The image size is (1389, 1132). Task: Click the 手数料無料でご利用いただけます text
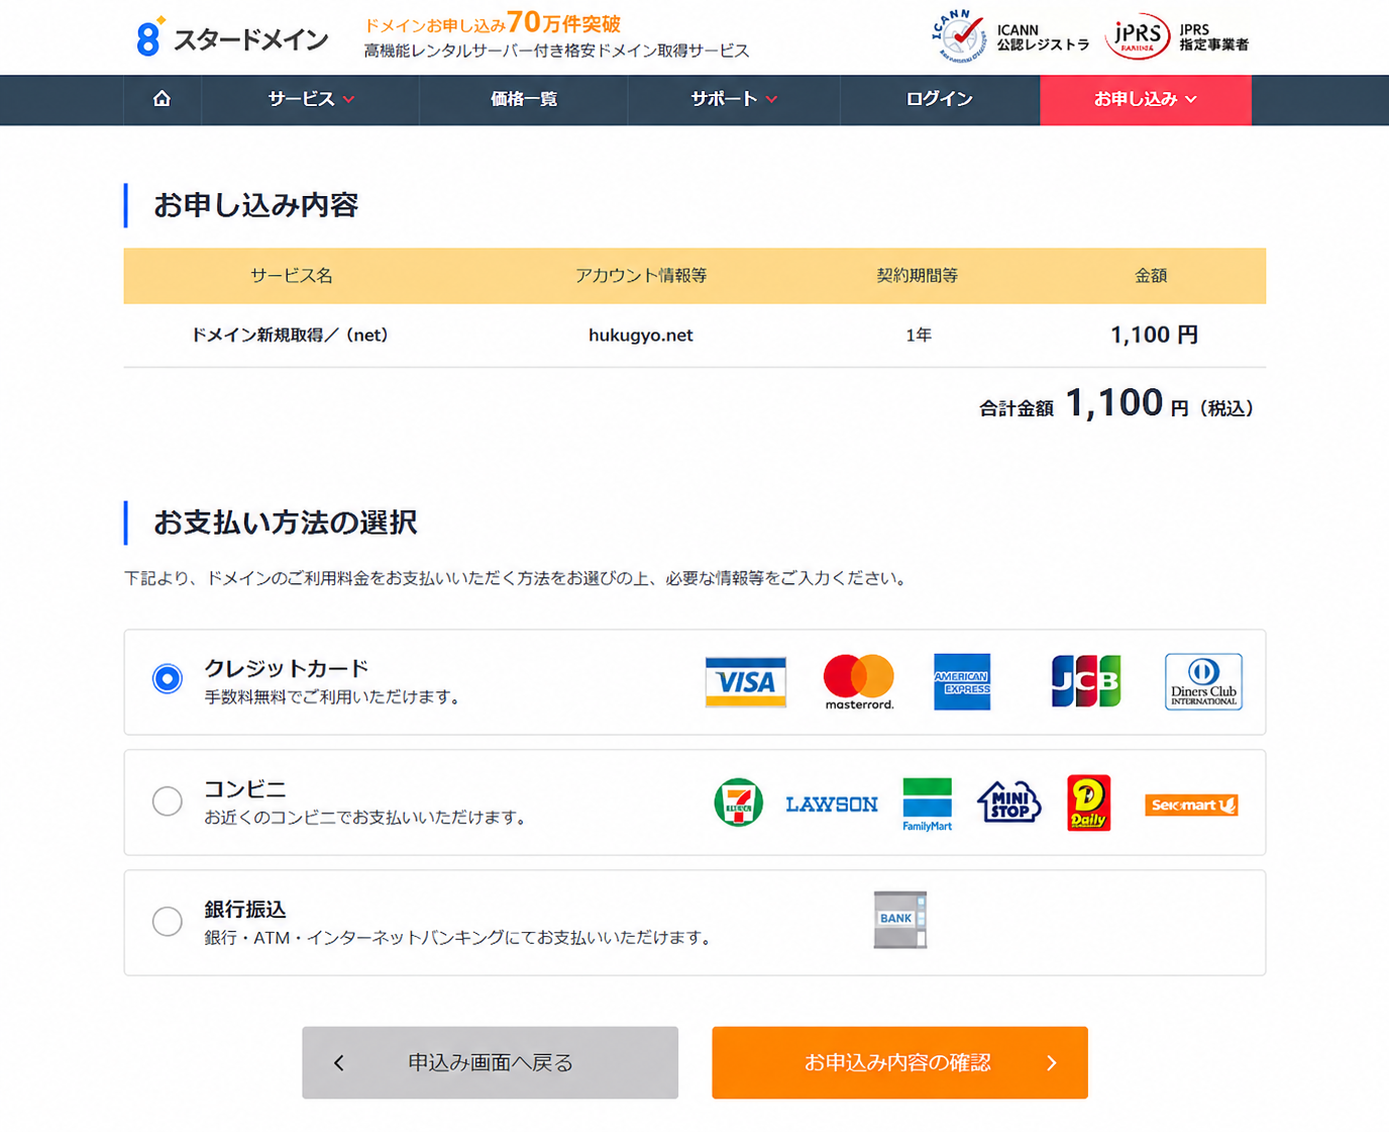point(334,697)
